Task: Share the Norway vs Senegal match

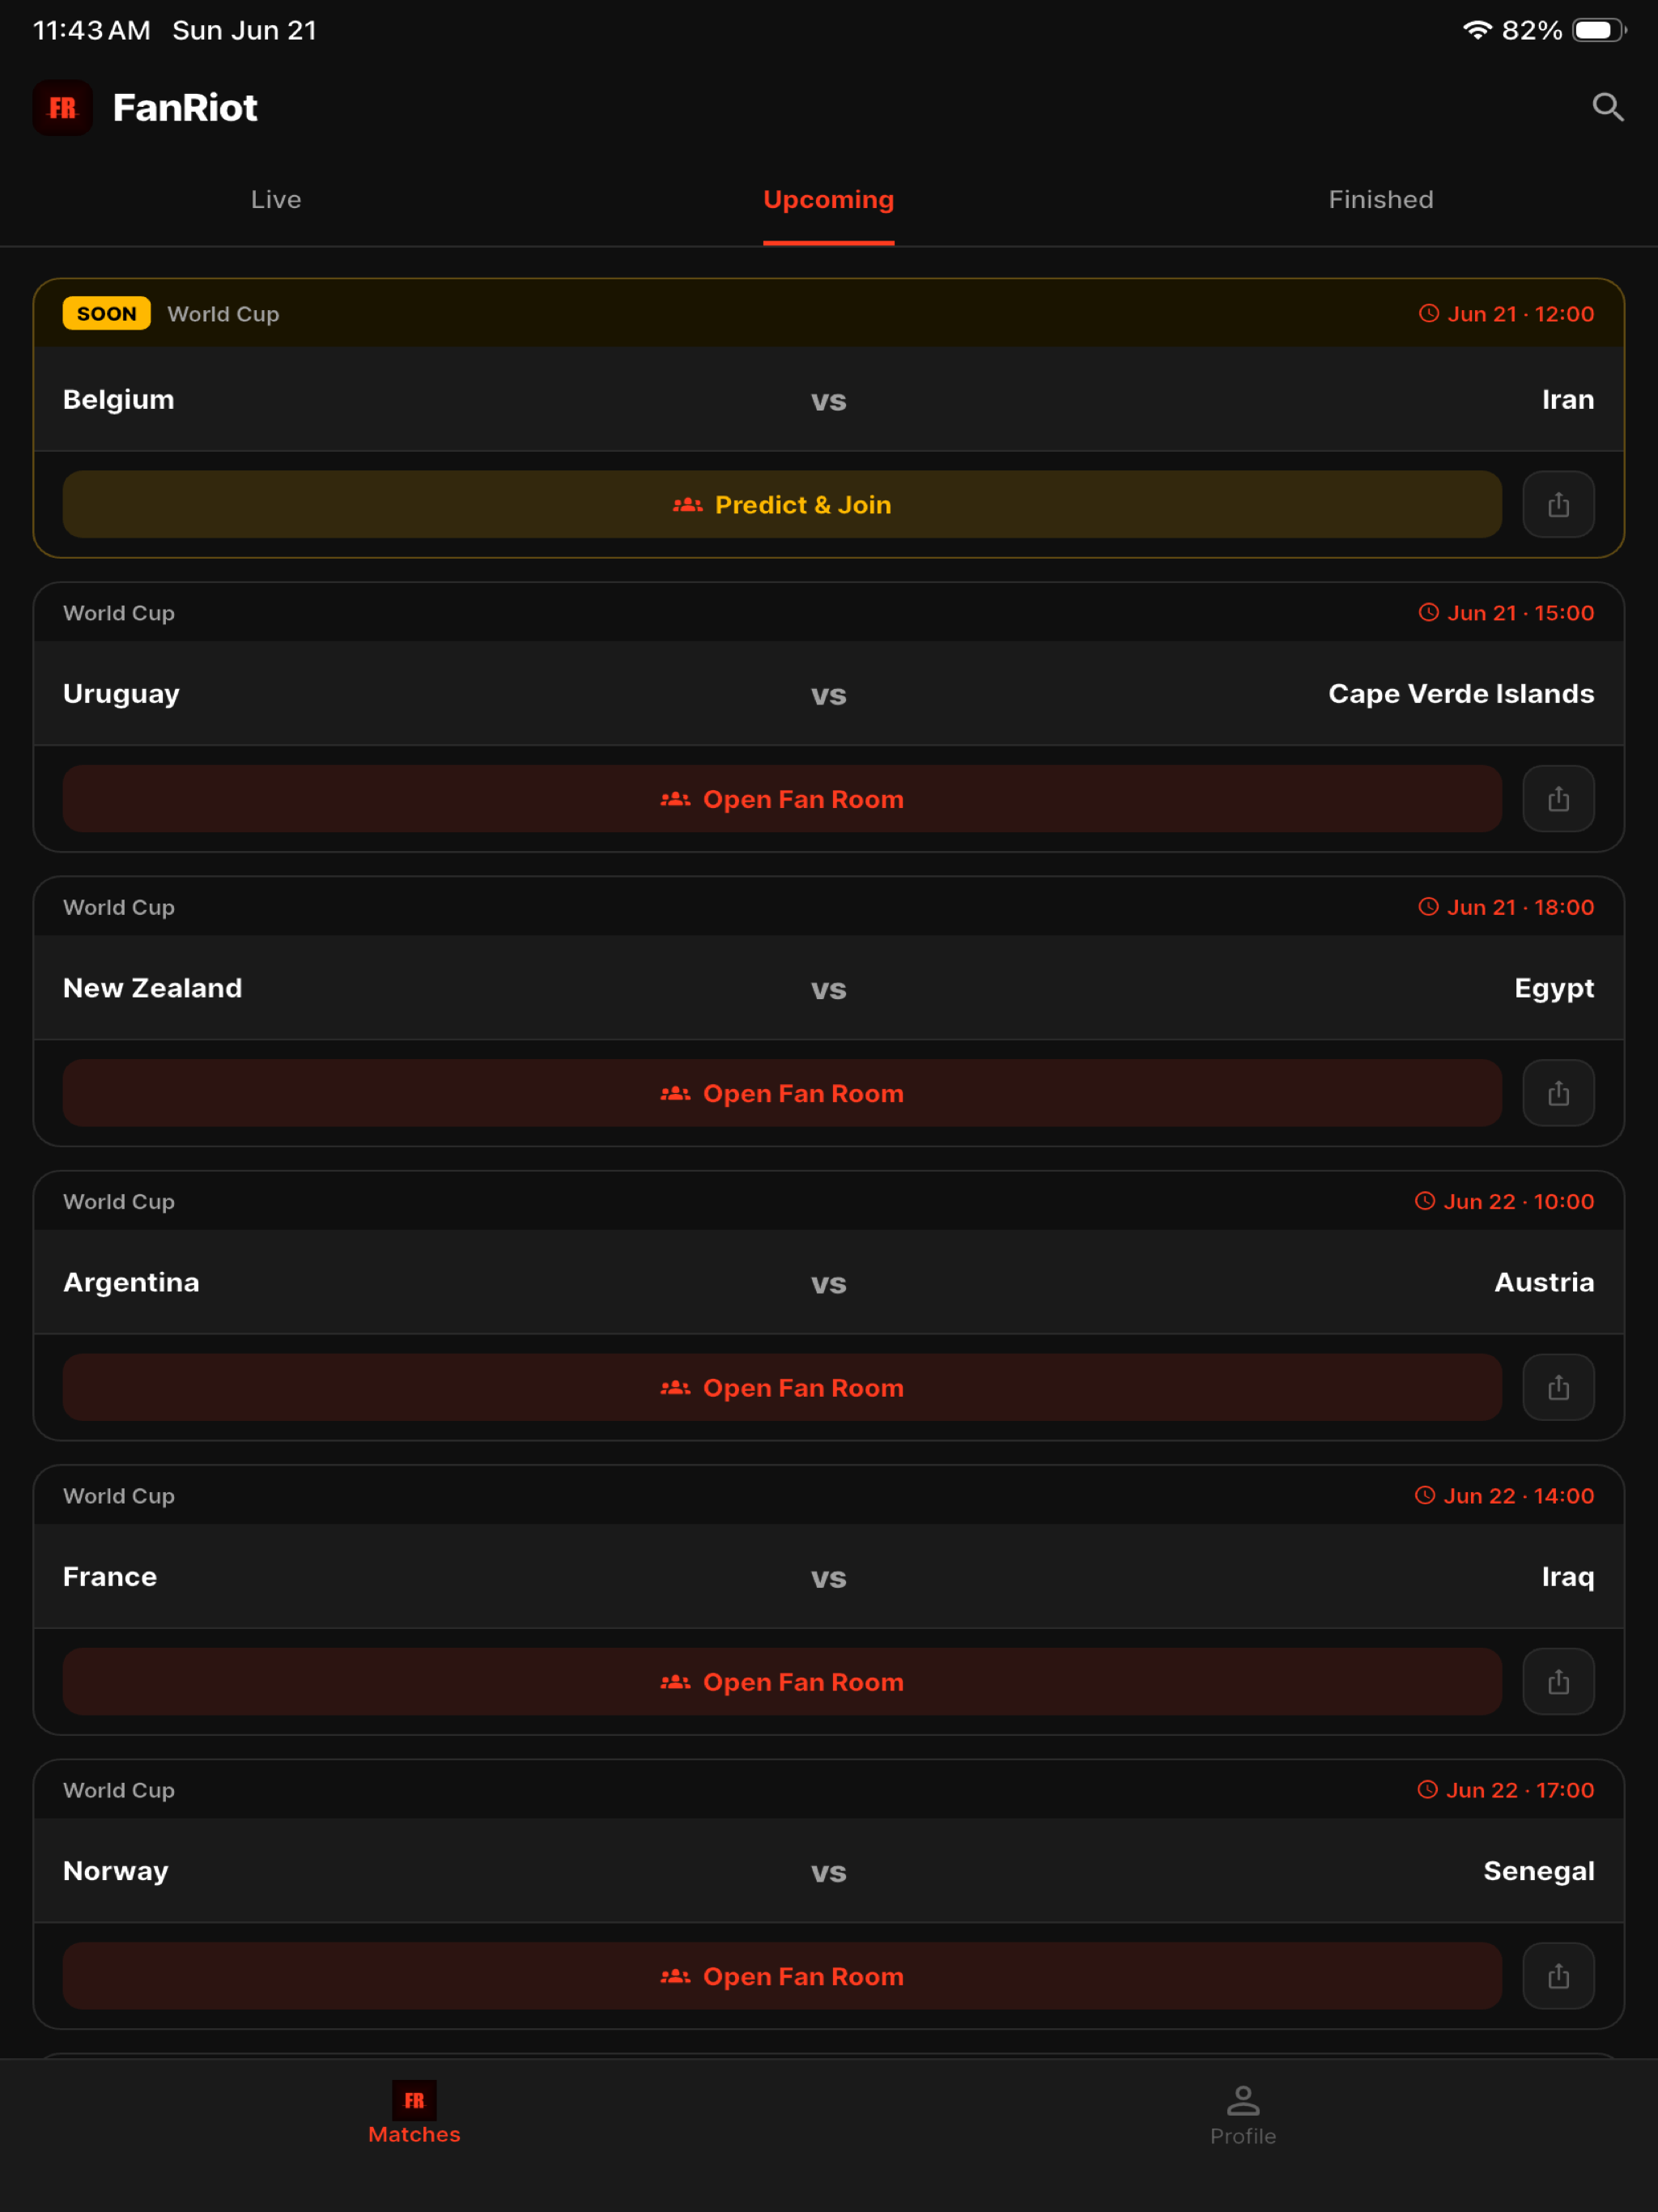Action: [x=1558, y=1976]
